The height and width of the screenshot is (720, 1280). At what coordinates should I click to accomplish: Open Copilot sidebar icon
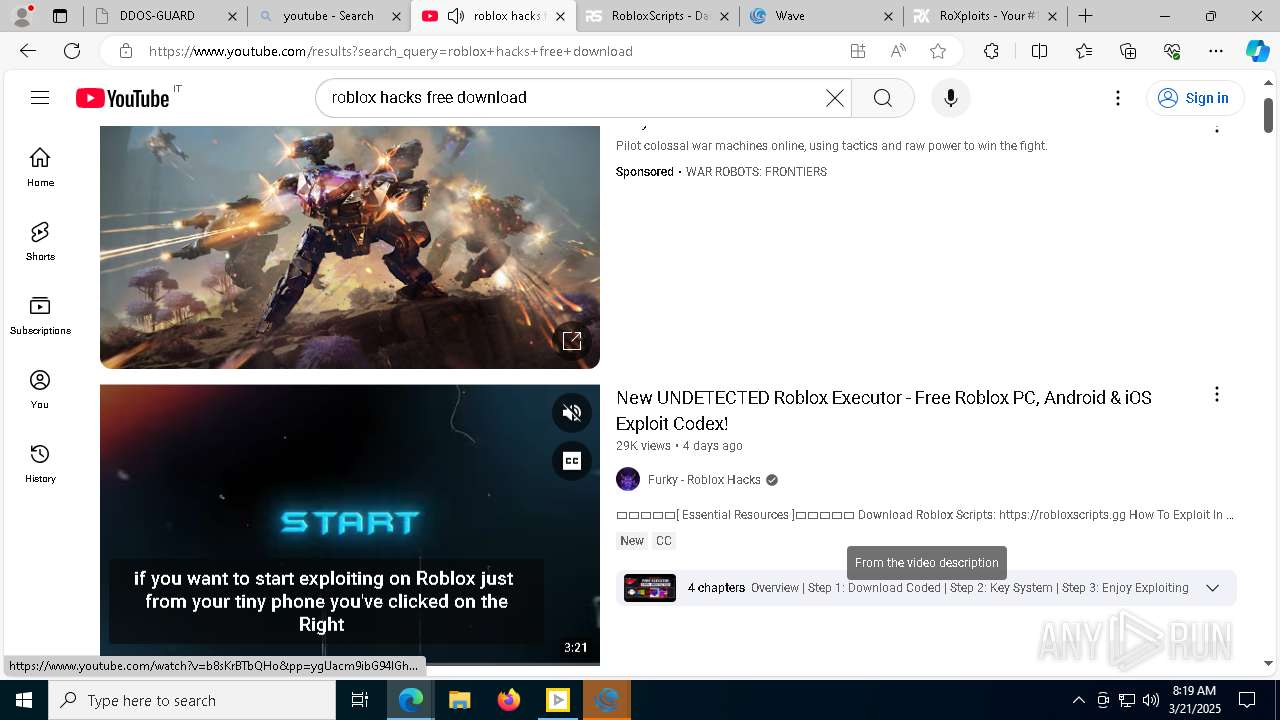[1257, 51]
